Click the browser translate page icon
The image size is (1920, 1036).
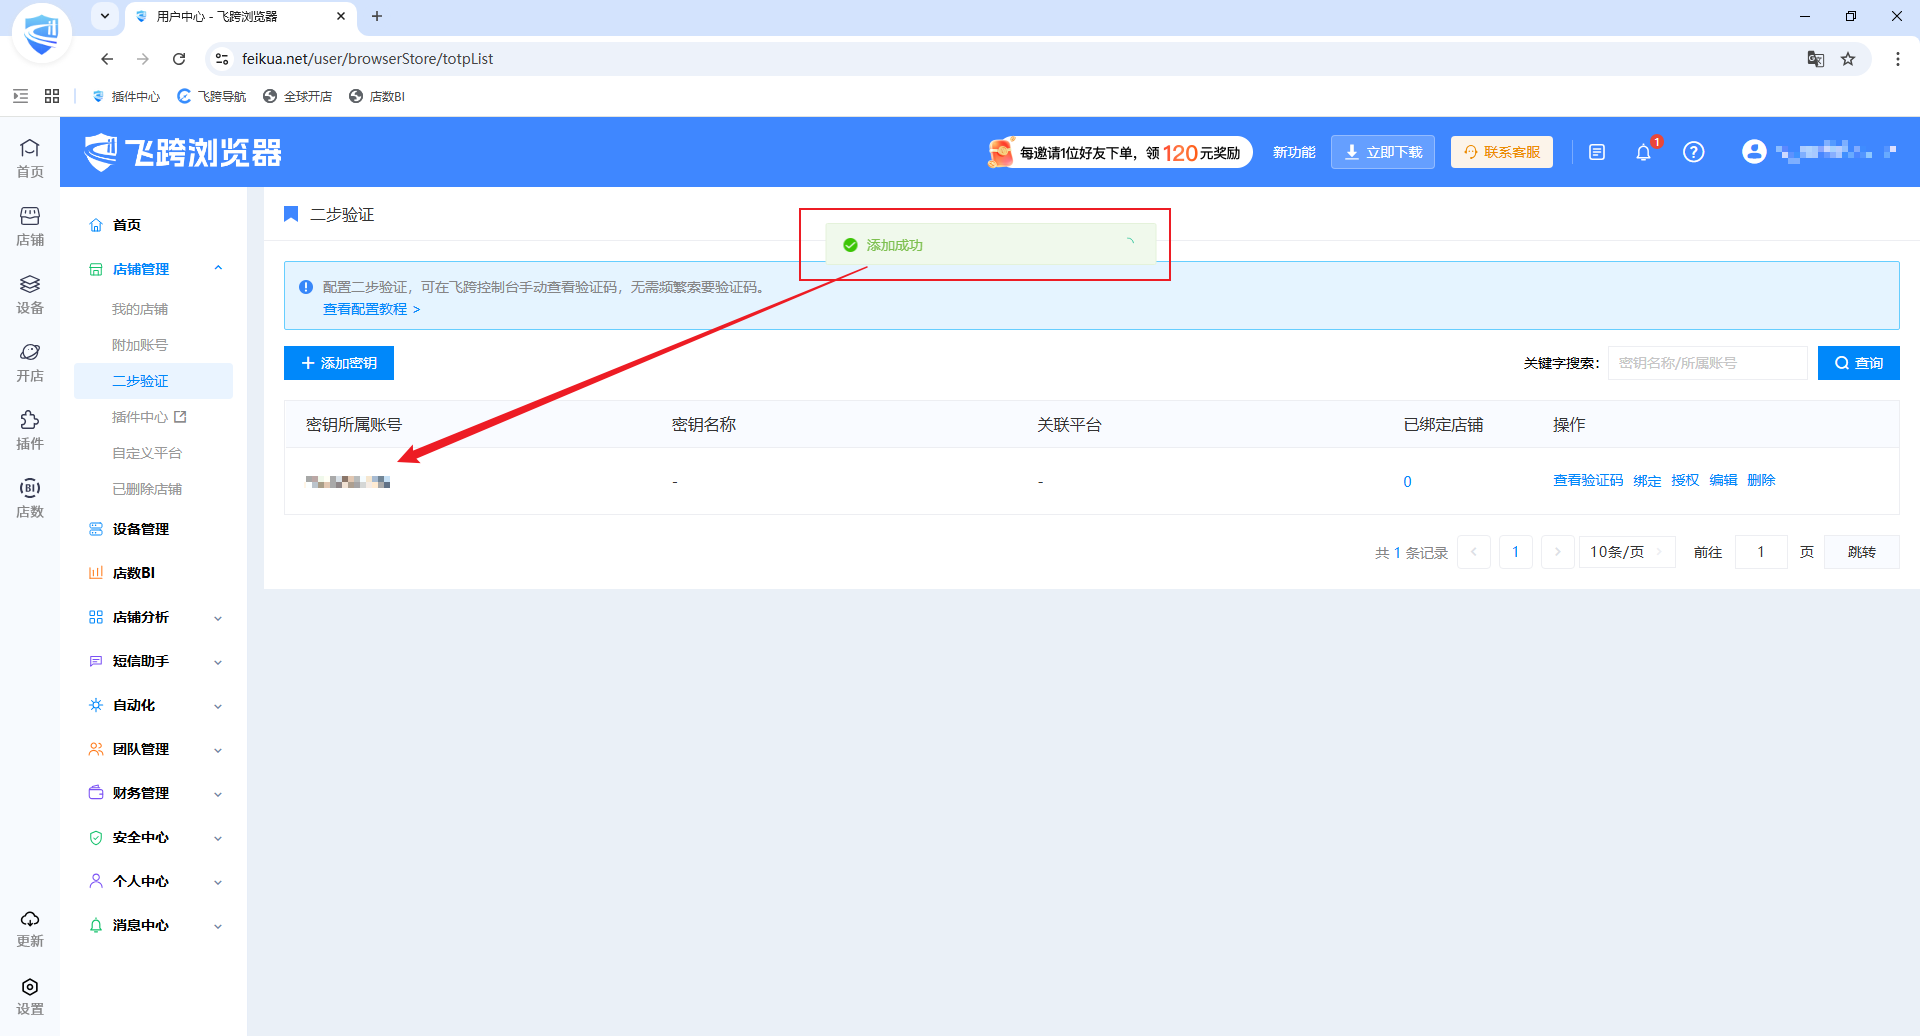pyautogui.click(x=1816, y=59)
